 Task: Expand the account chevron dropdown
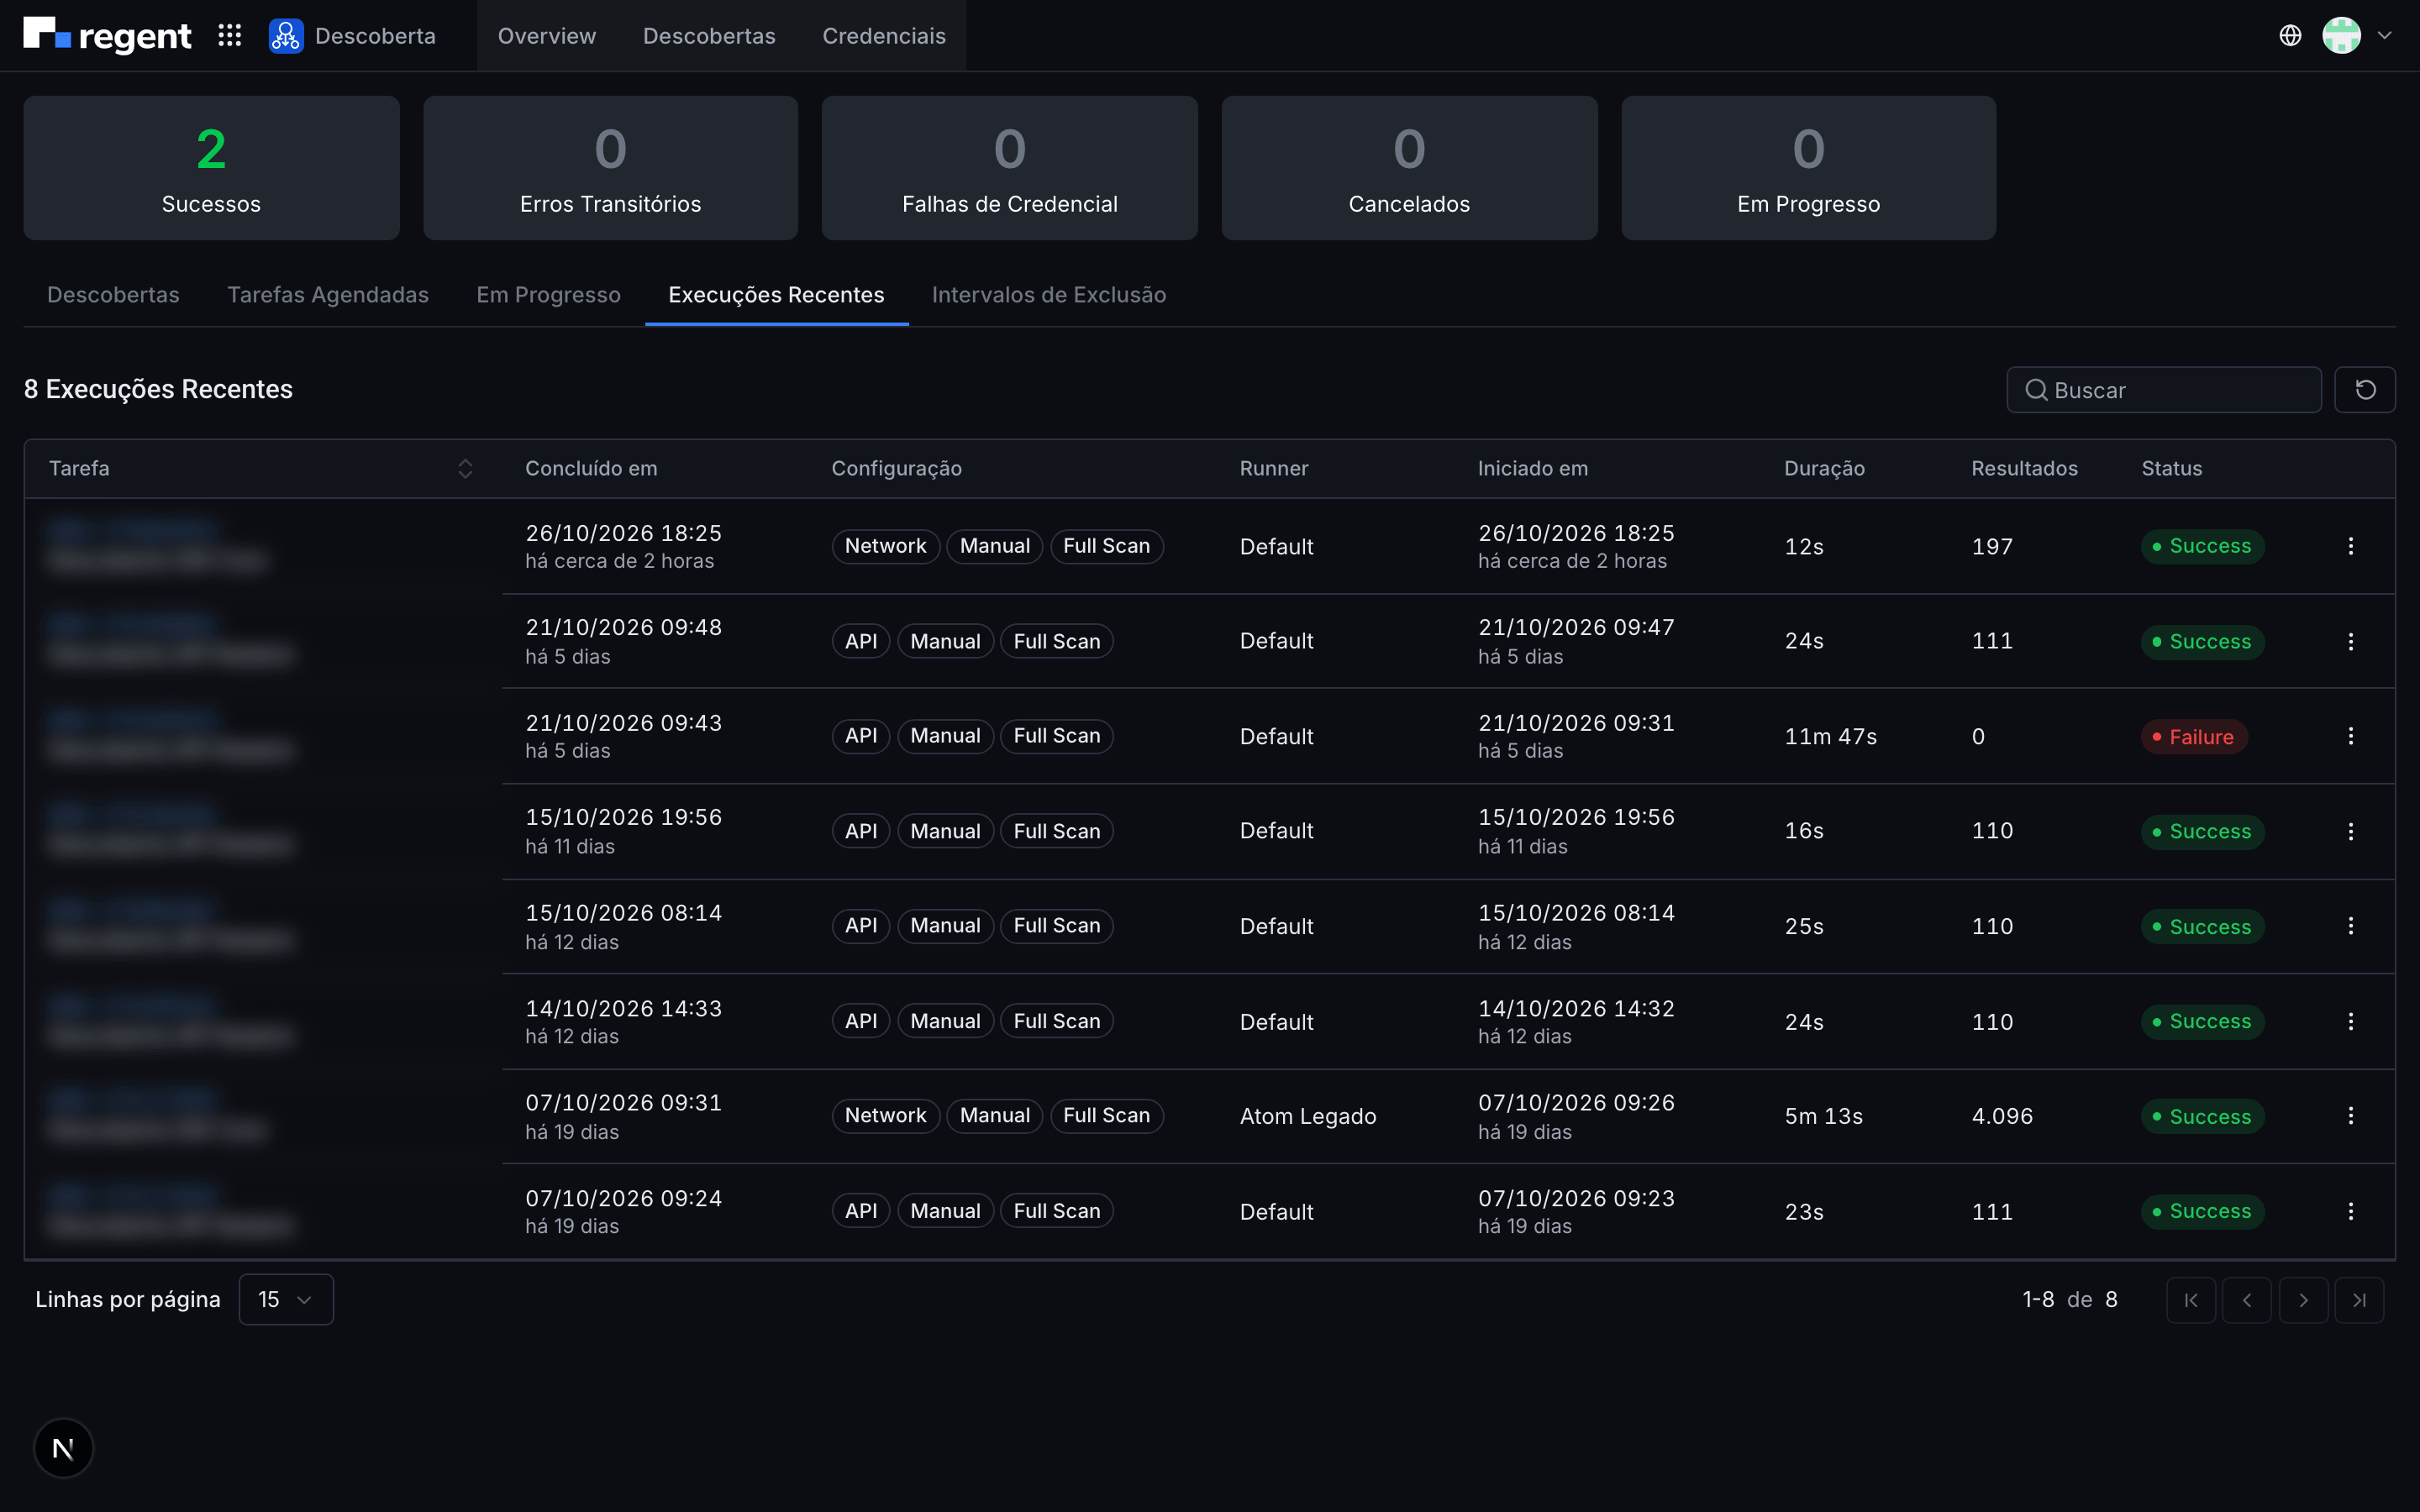(x=2385, y=36)
